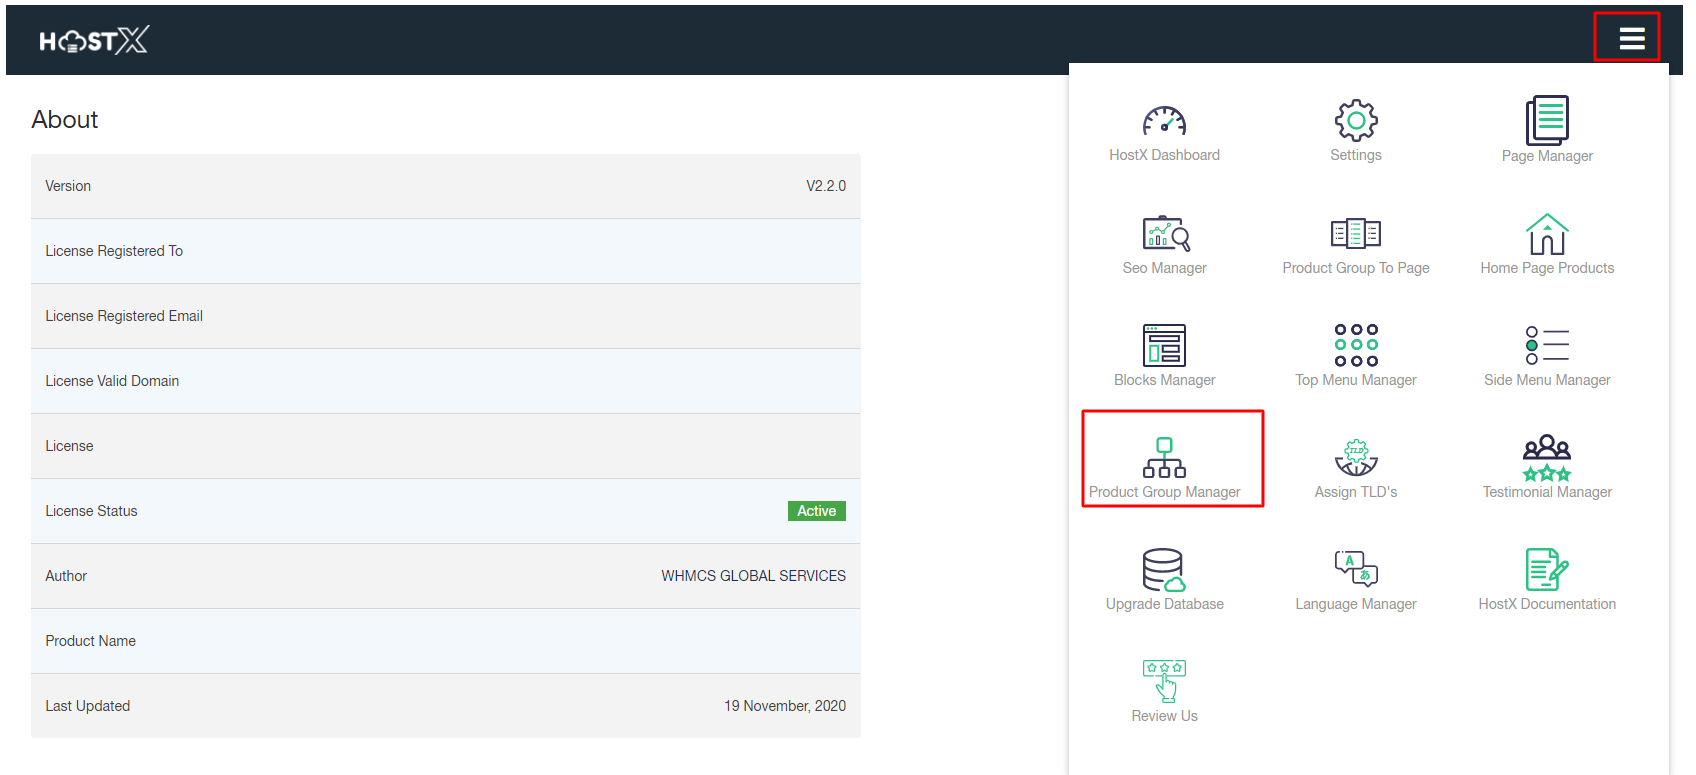Open the hamburger menu icon
Image resolution: width=1696 pixels, height=775 pixels.
[x=1631, y=39]
